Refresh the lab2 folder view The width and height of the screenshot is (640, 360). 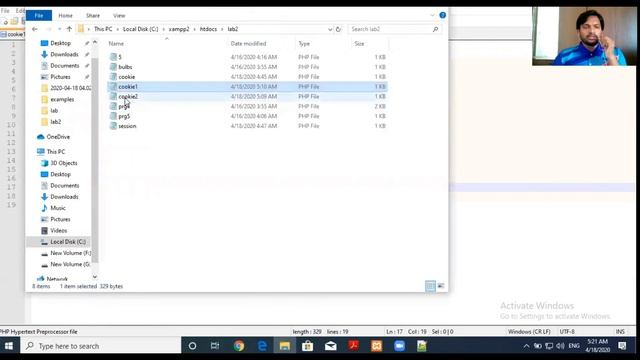tap(338, 29)
